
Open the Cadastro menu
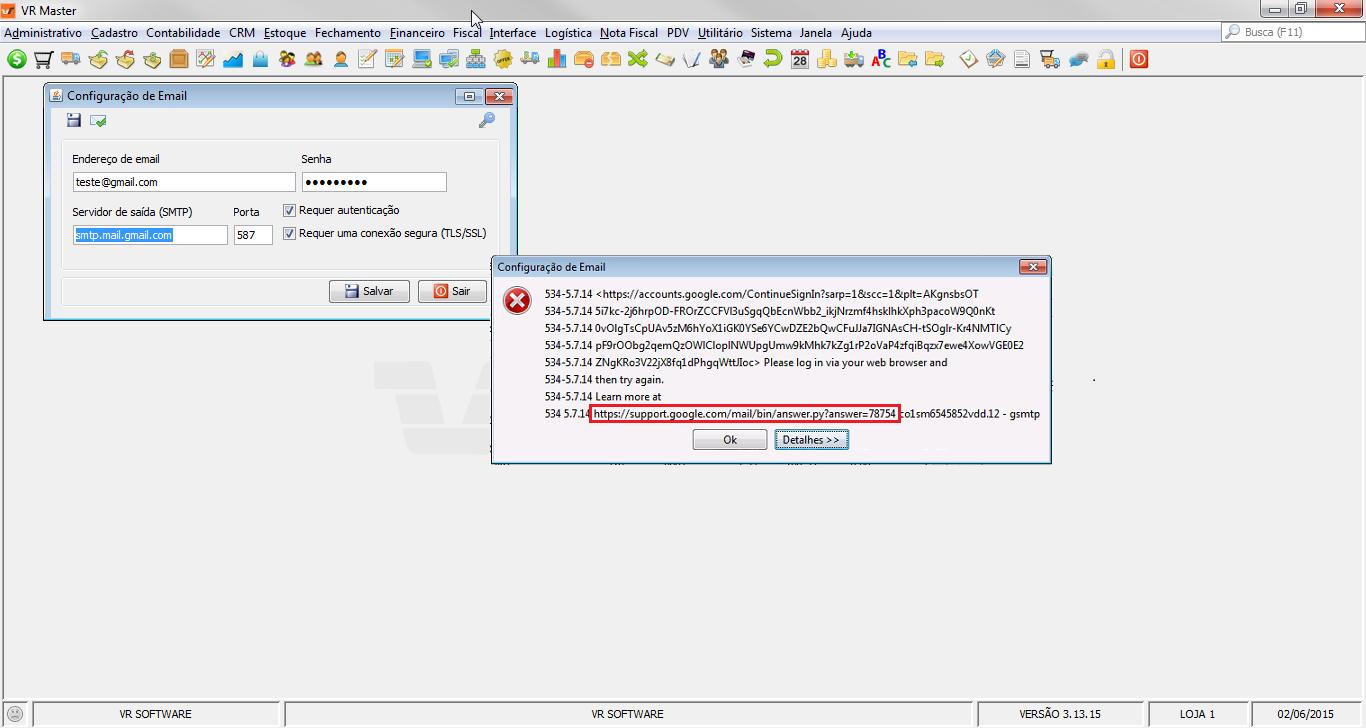pyautogui.click(x=114, y=33)
